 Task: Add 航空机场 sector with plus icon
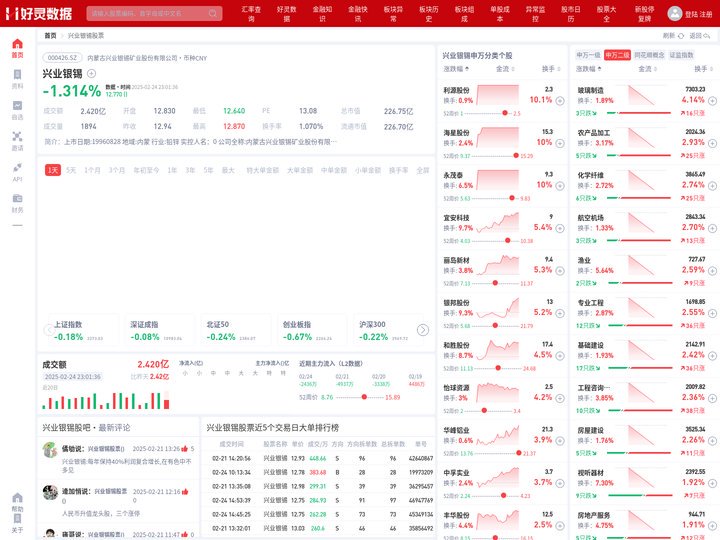[712, 228]
